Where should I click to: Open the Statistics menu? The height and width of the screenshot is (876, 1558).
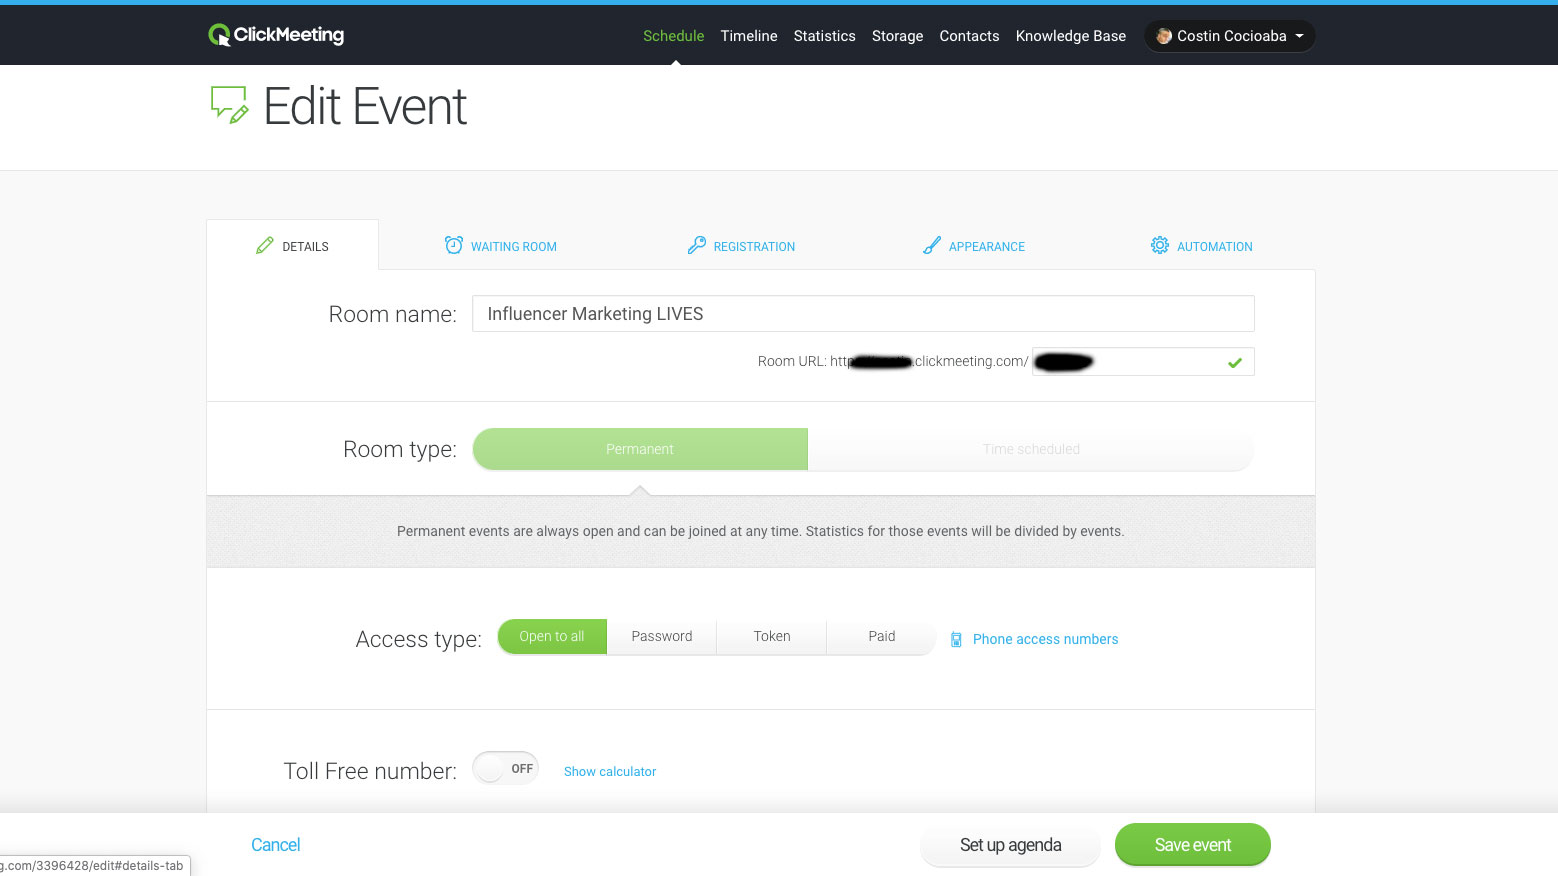(x=824, y=36)
